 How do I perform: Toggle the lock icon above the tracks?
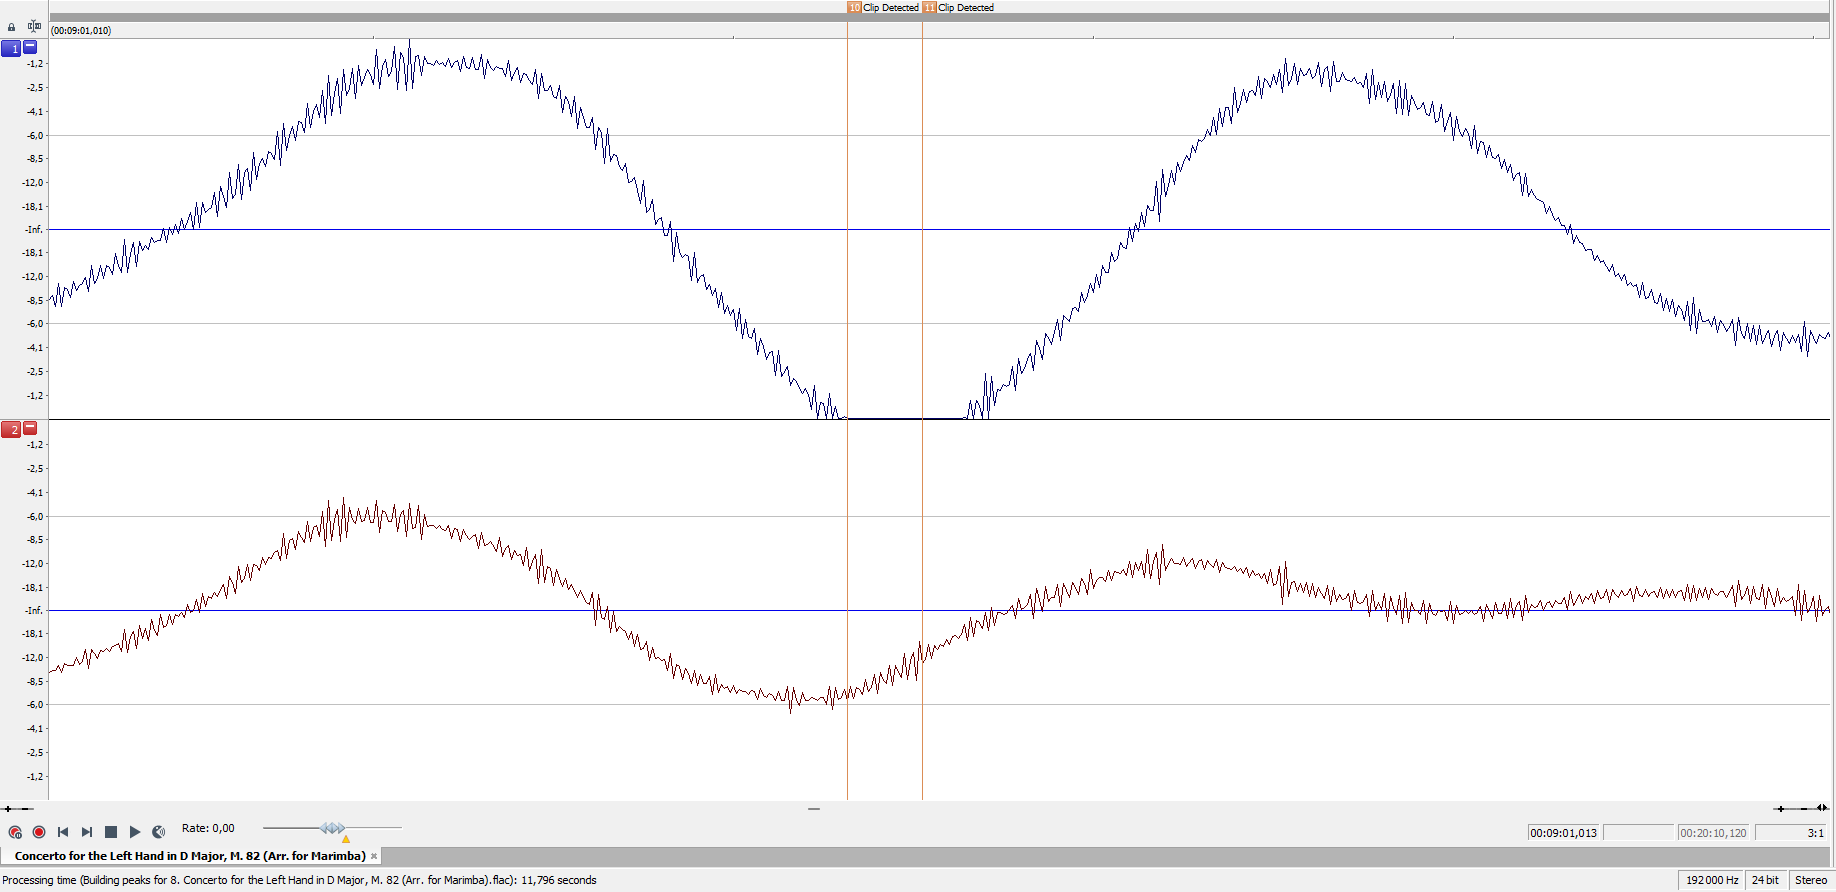click(x=12, y=27)
